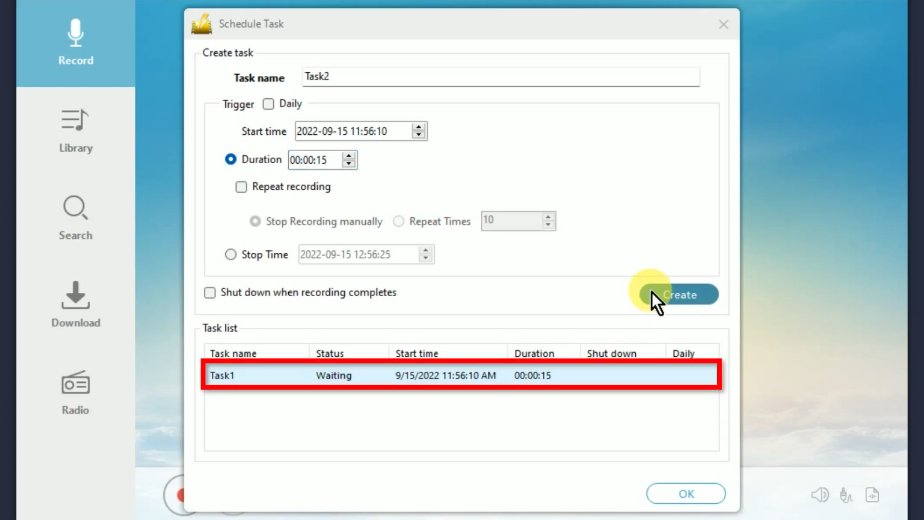Viewport: 924px width, 520px height.
Task: Click the Shut down column header
Action: [x=623, y=353]
